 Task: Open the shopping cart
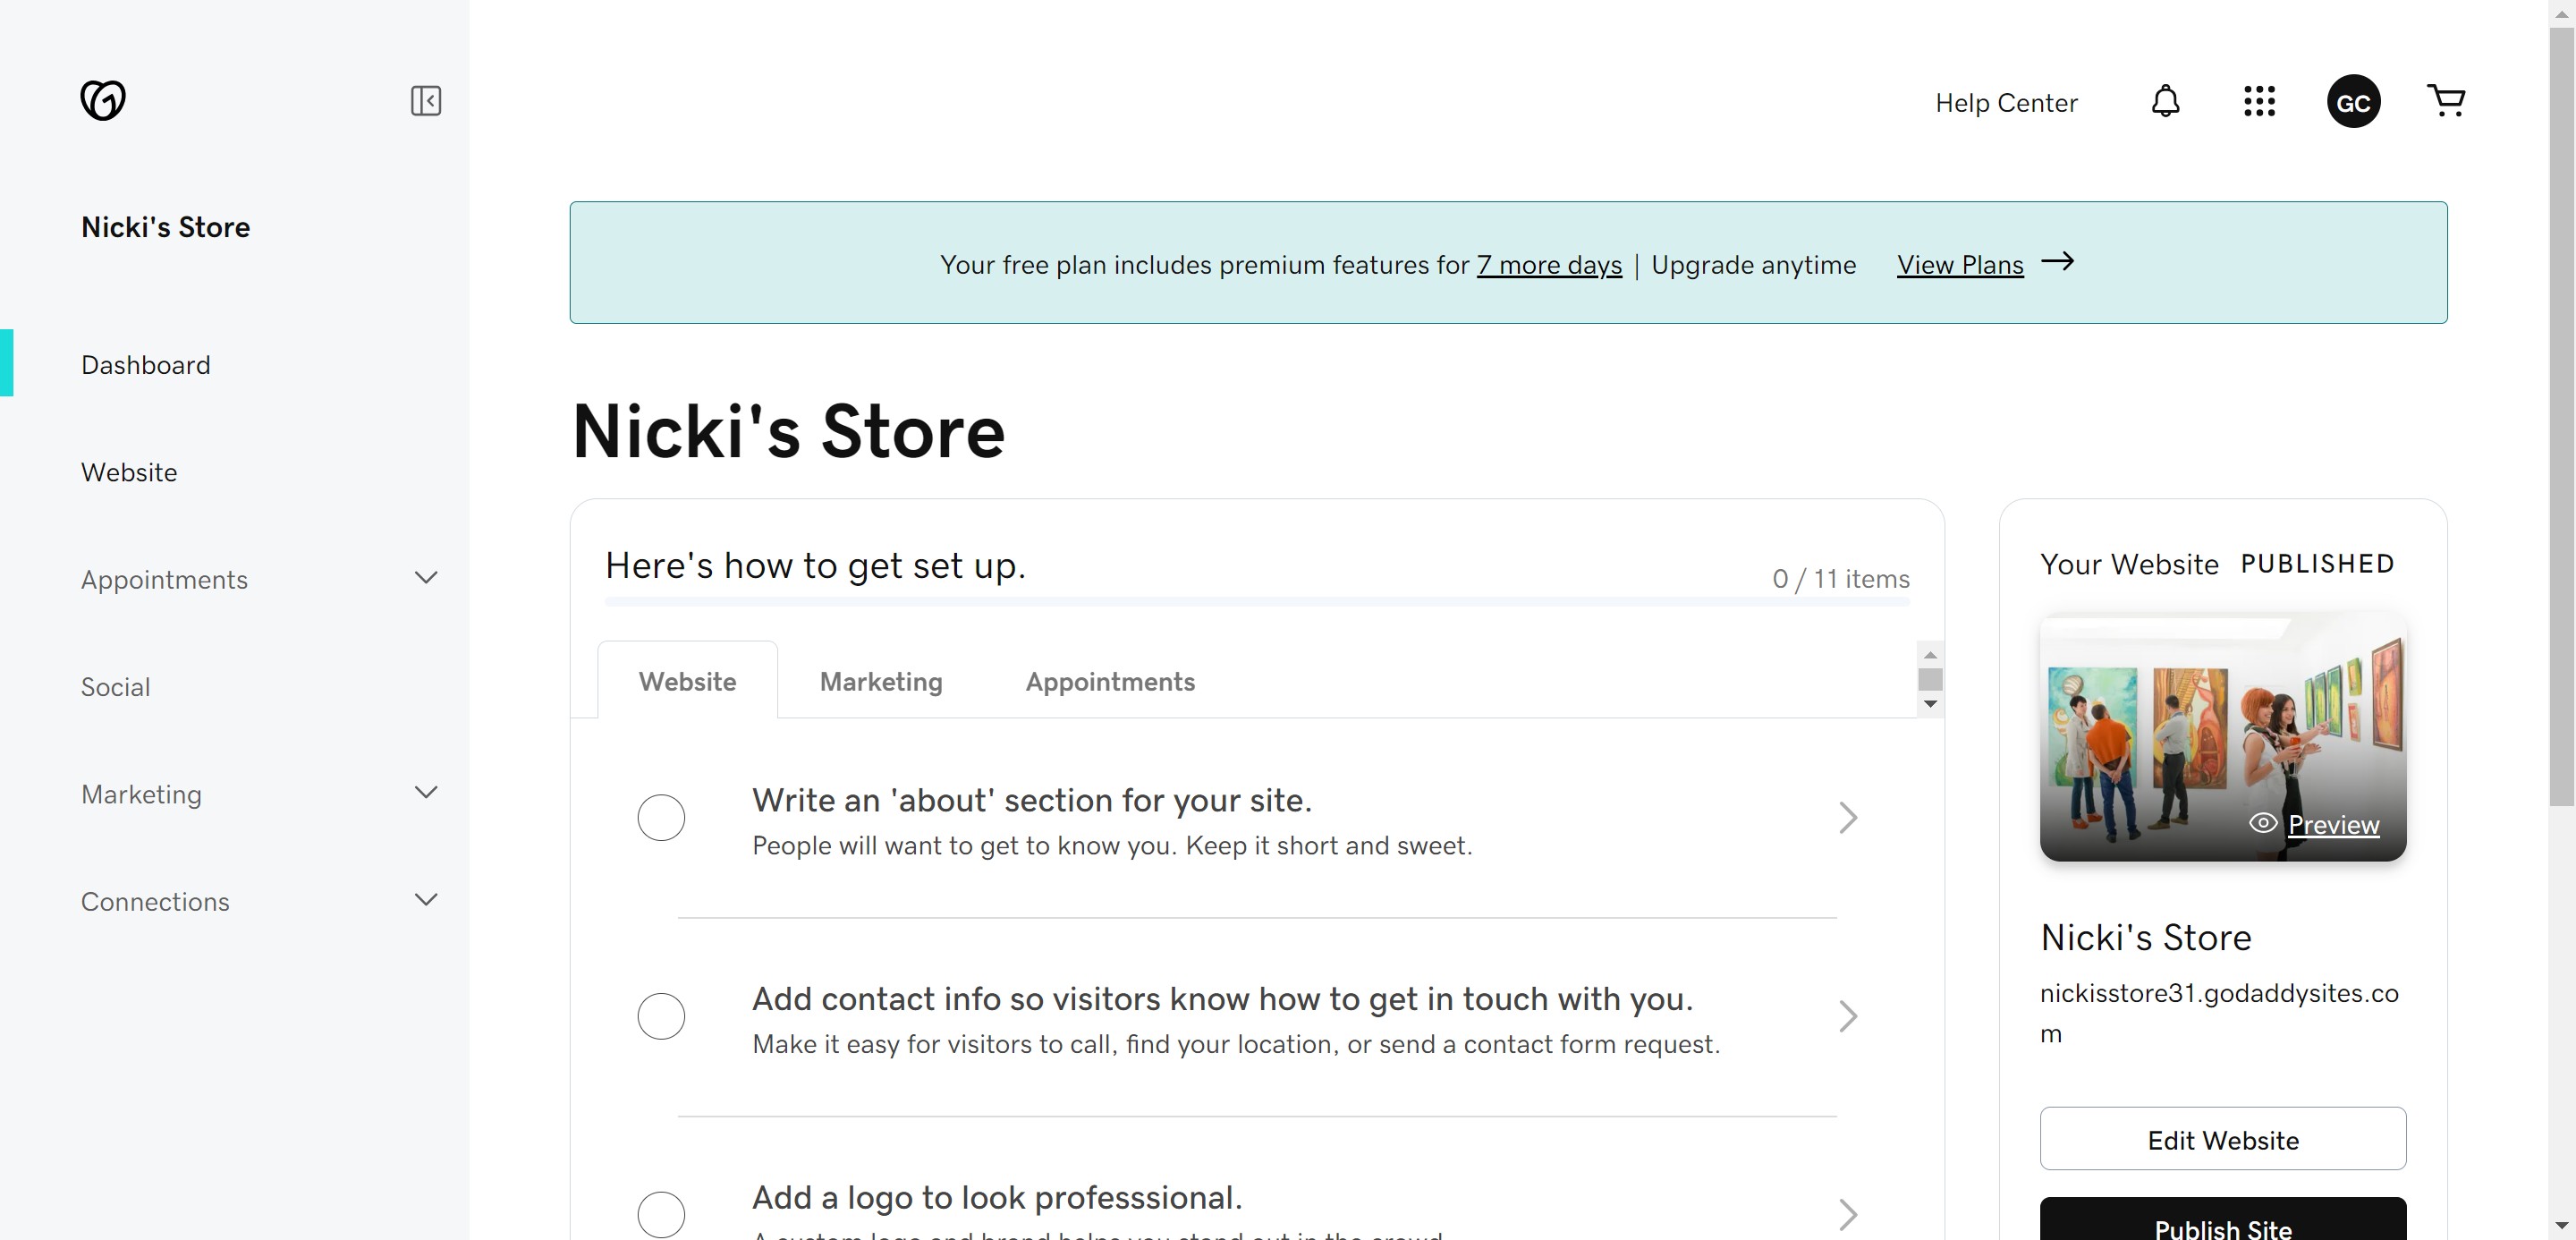click(2446, 100)
